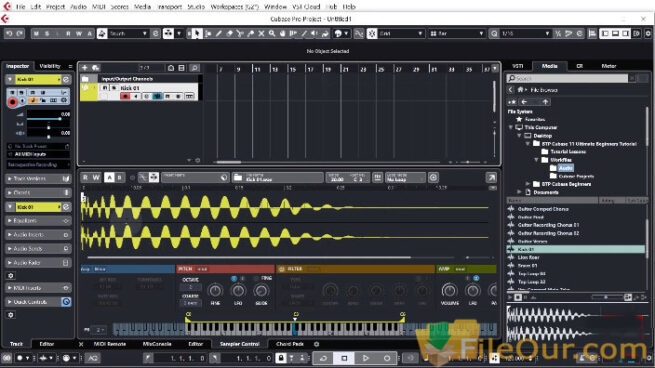Adjust the sampler Pitch Fine knob

click(215, 290)
